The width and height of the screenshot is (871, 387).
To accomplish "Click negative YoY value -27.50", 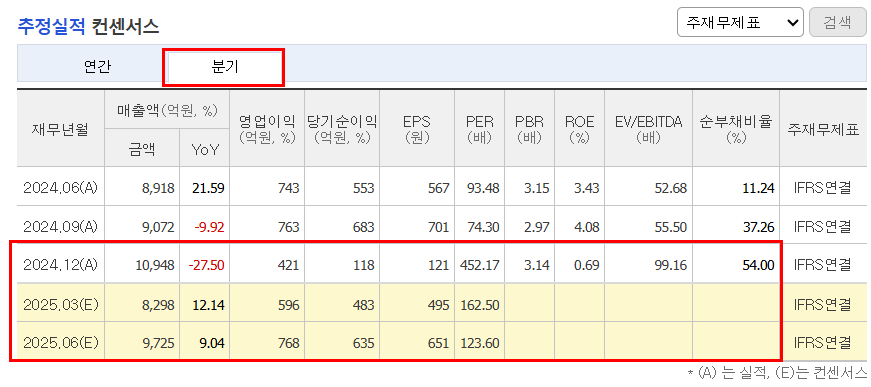I will coord(207,266).
